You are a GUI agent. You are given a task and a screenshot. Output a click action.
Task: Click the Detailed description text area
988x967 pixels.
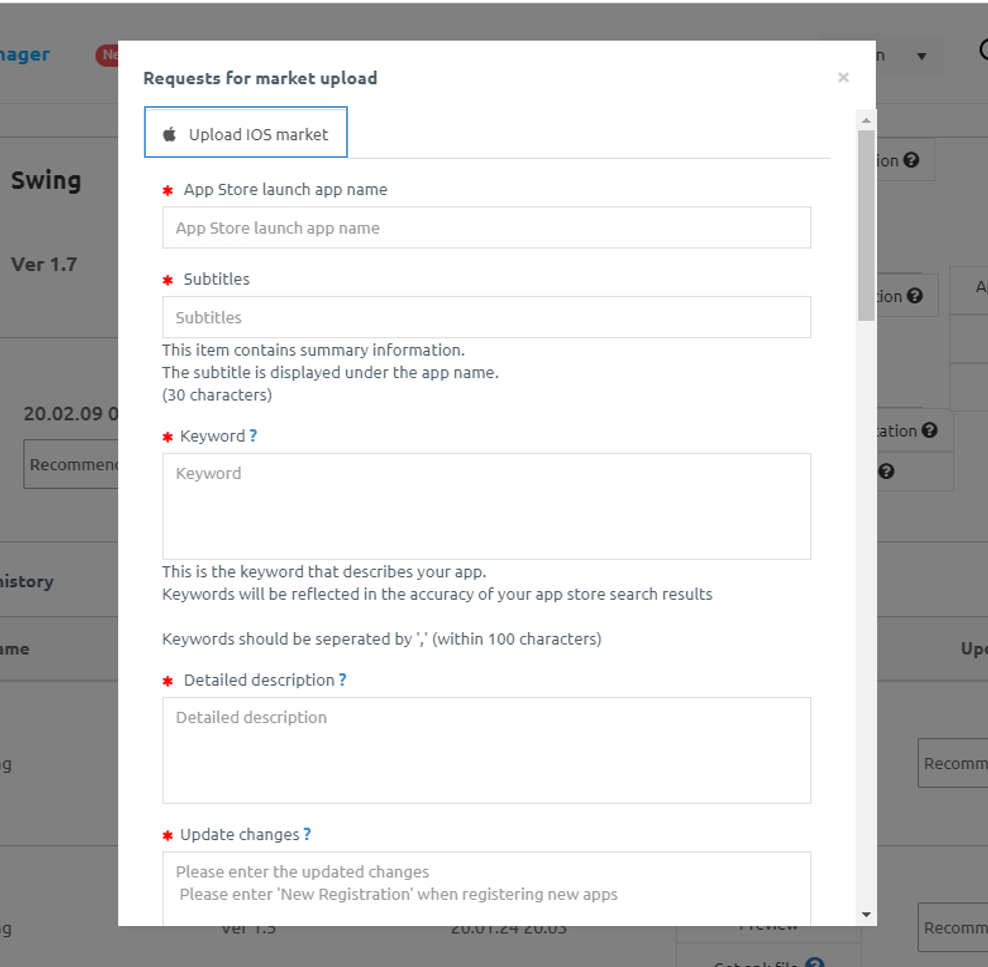pos(486,750)
